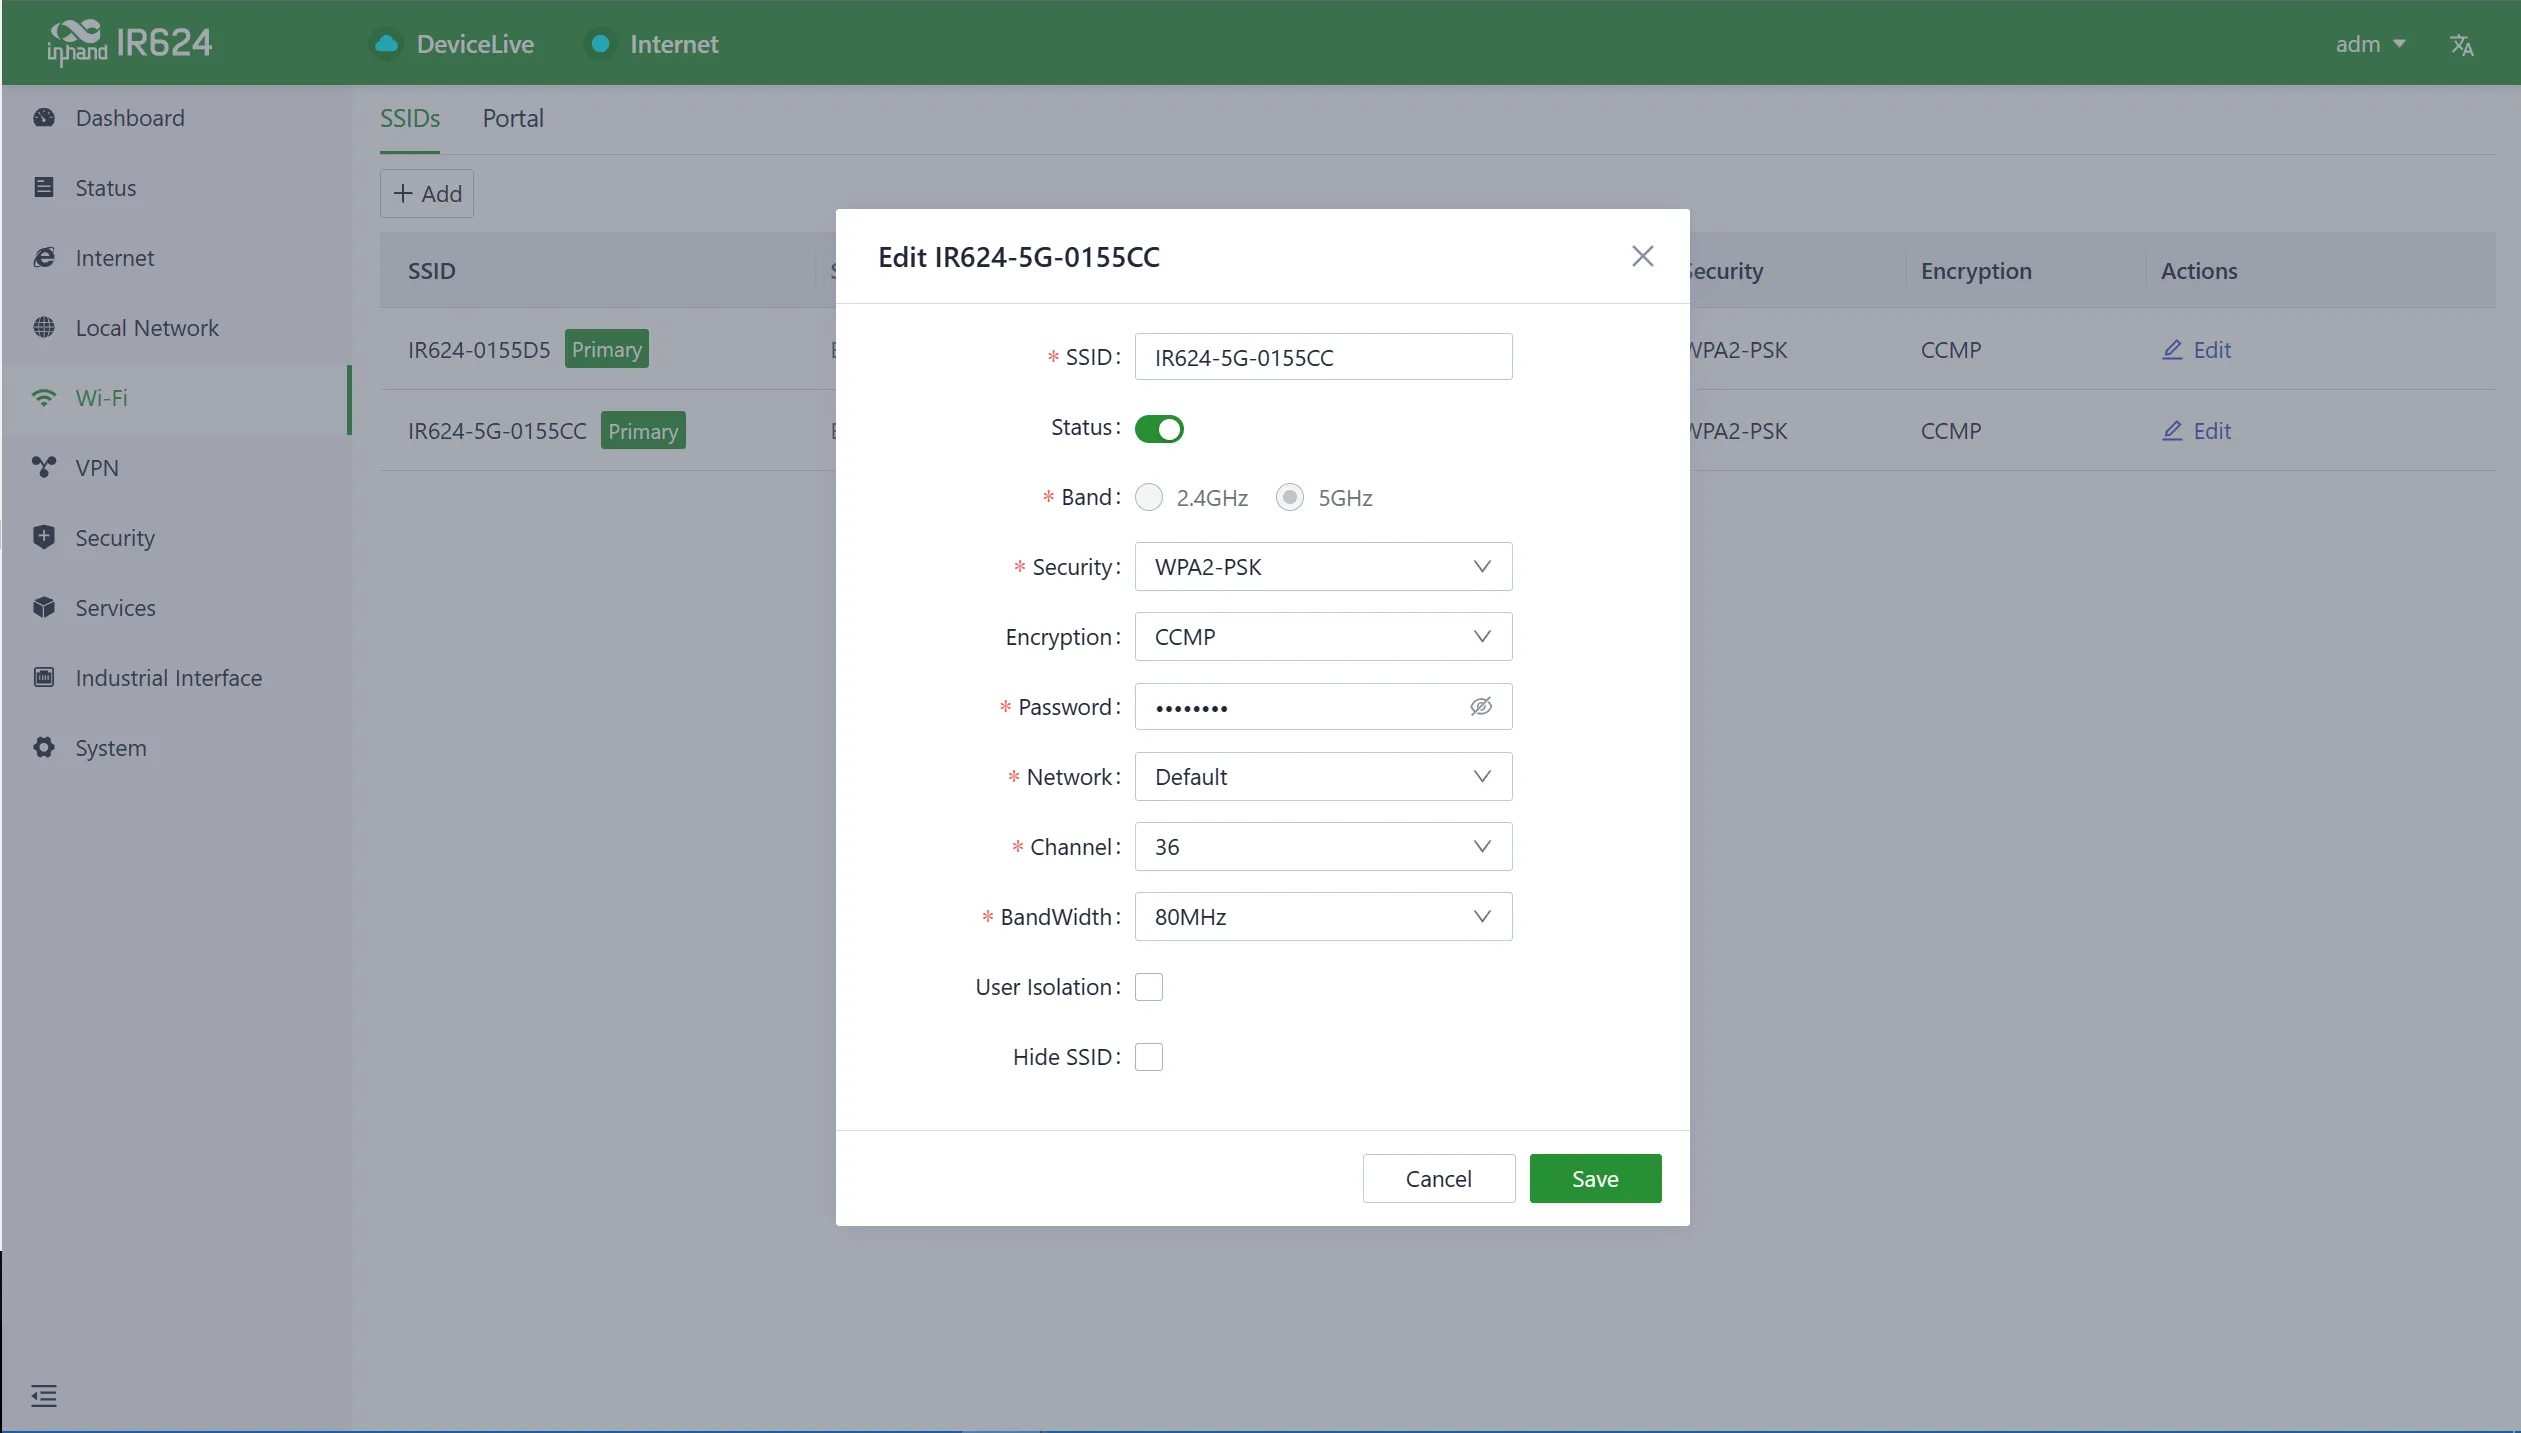
Task: Toggle the Status switch off
Action: [1159, 429]
